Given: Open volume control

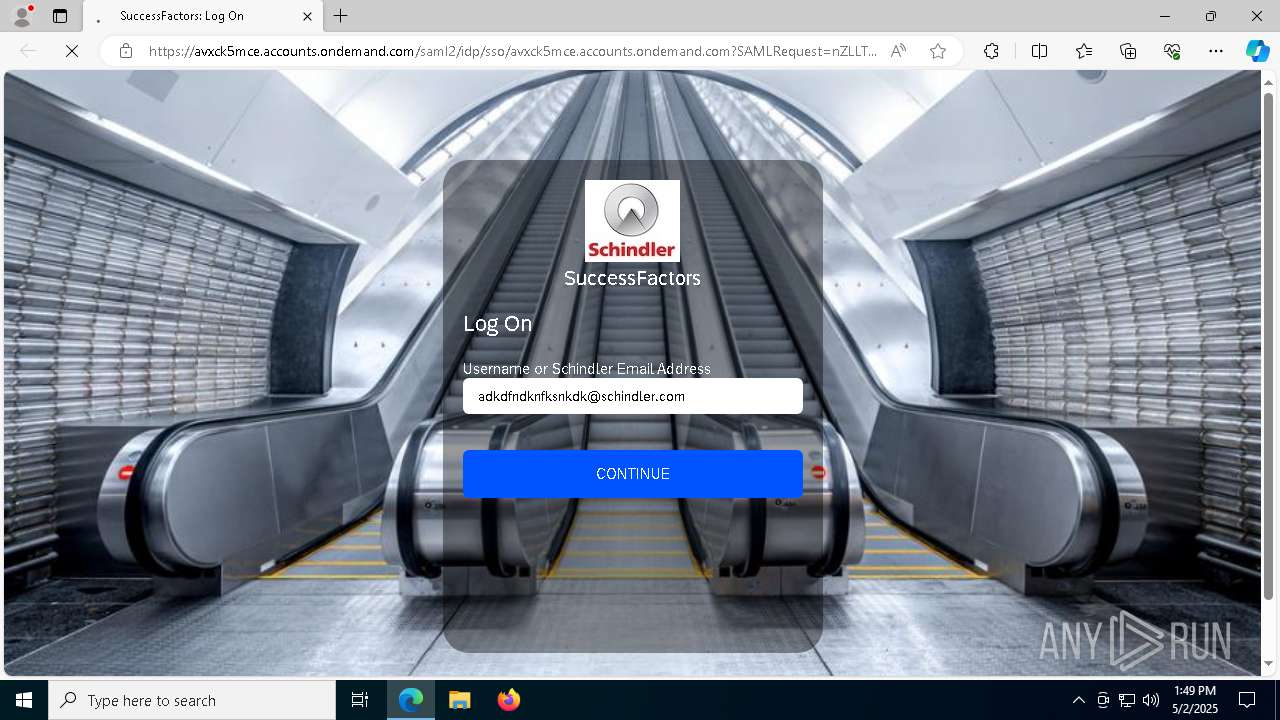Looking at the screenshot, I should (1151, 700).
